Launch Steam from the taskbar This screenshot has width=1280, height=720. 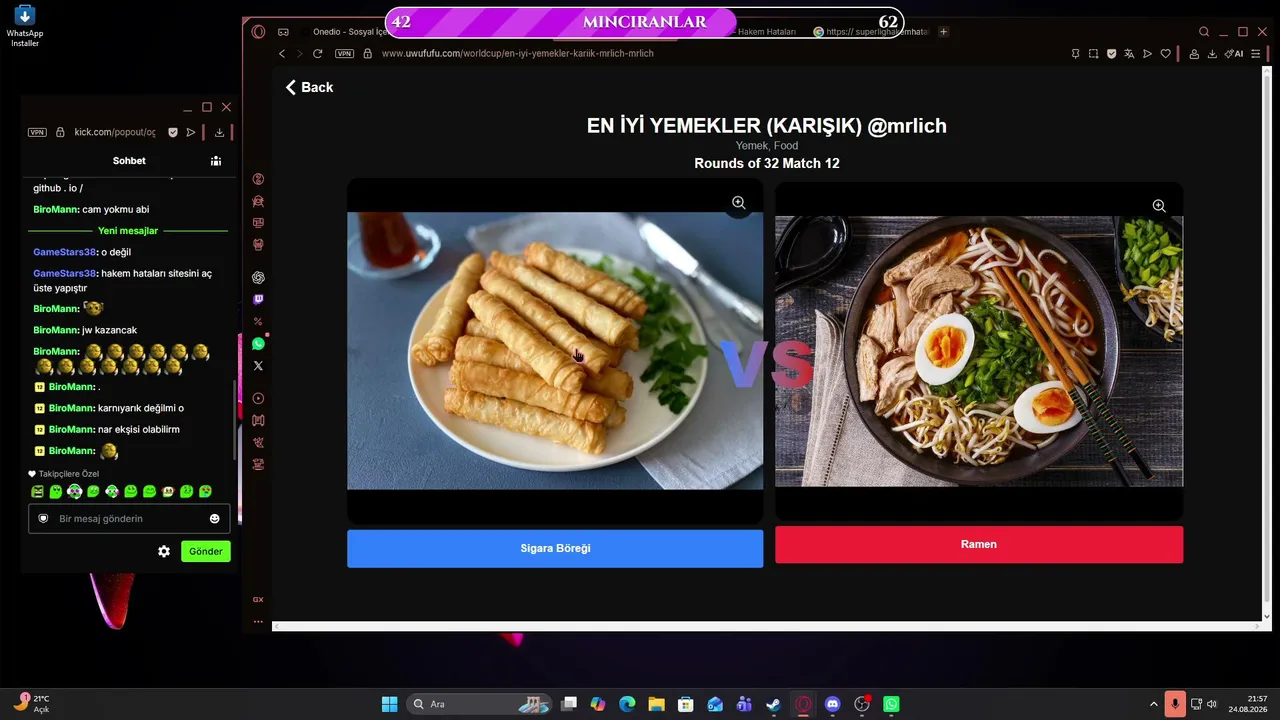[773, 704]
